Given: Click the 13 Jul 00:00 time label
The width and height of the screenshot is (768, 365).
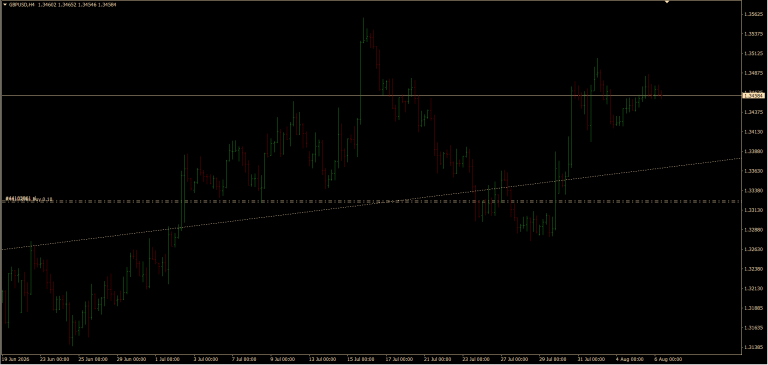Looking at the screenshot, I should (x=322, y=359).
